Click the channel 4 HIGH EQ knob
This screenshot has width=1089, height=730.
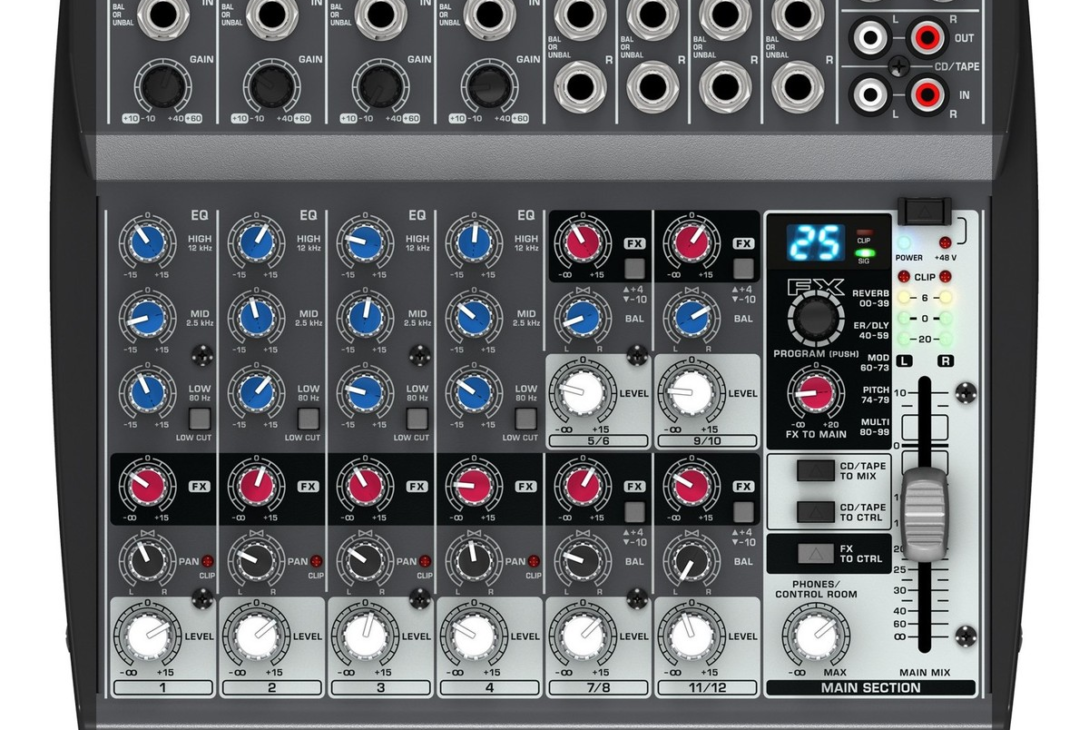474,243
